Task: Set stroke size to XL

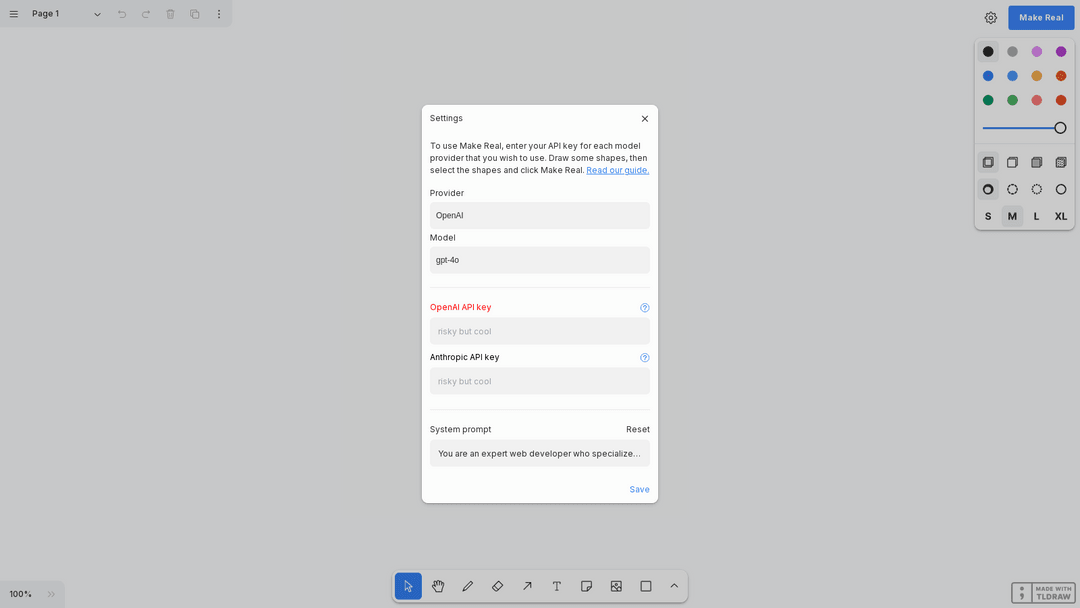Action: (x=1061, y=216)
